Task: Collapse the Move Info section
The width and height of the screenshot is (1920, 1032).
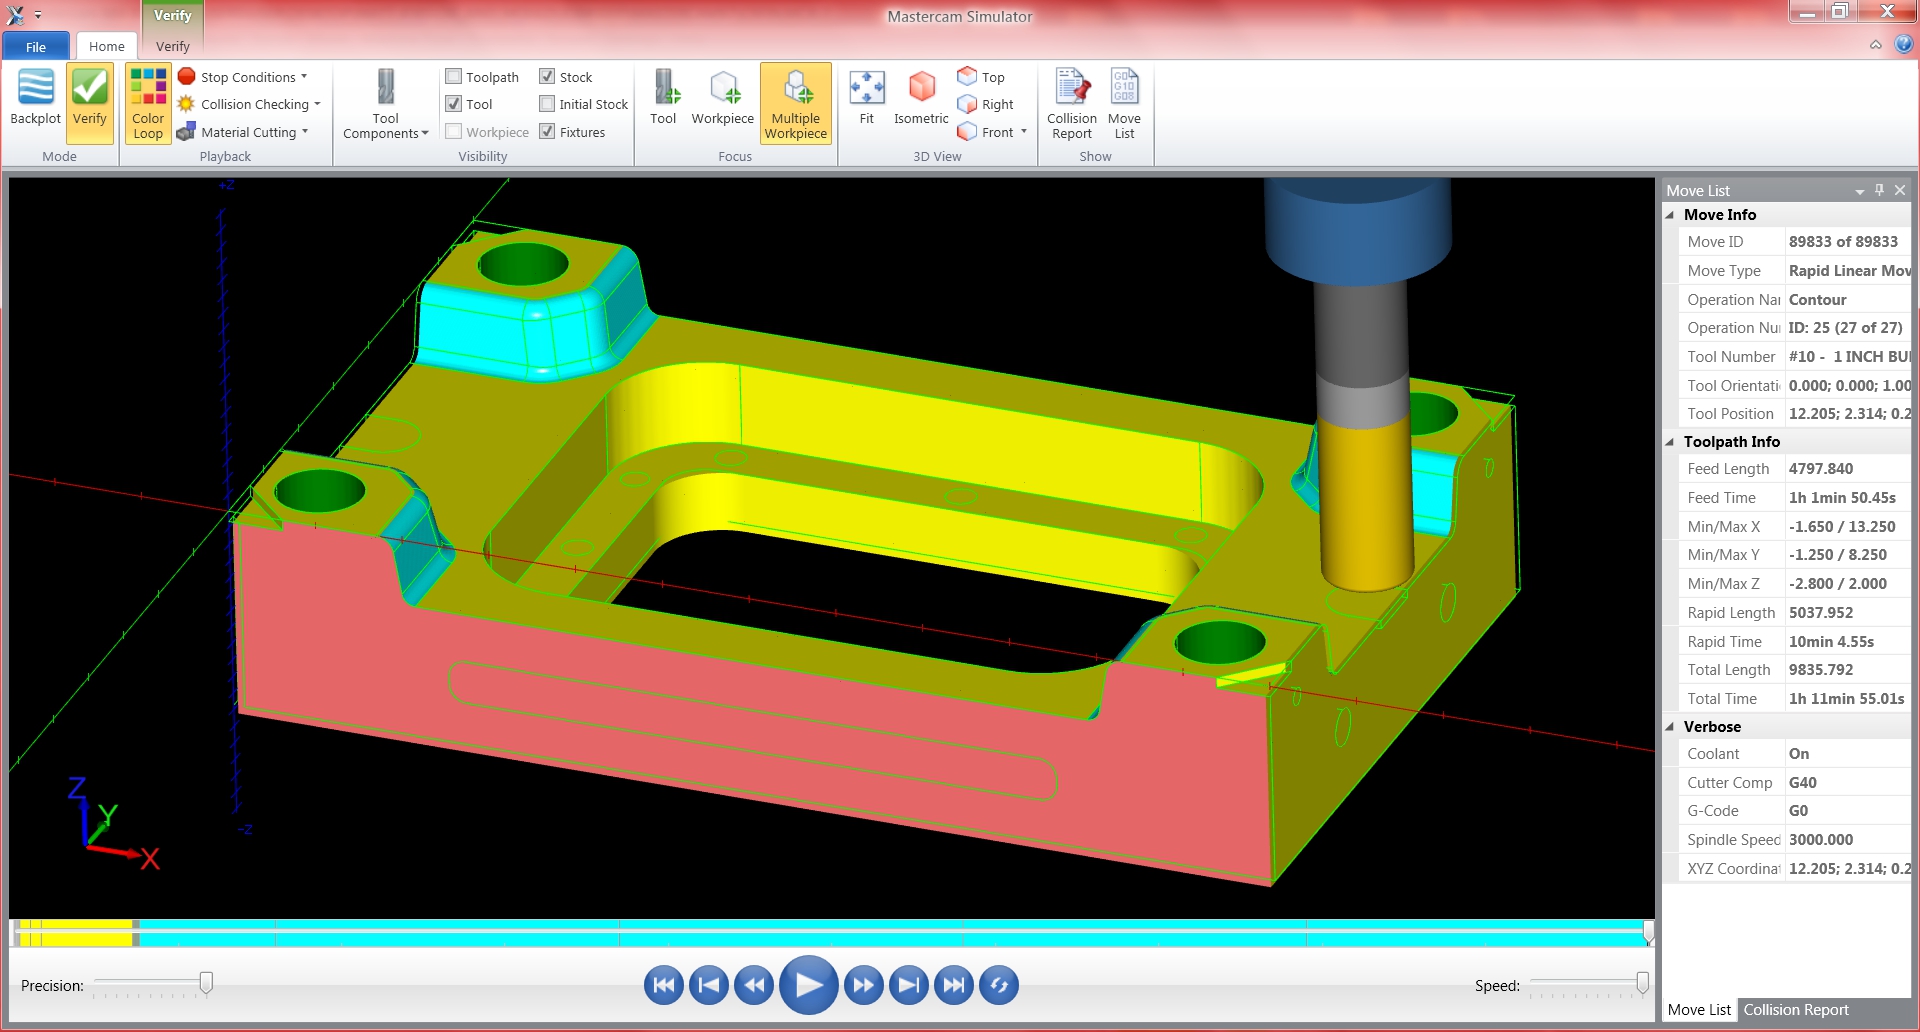Action: coord(1670,215)
